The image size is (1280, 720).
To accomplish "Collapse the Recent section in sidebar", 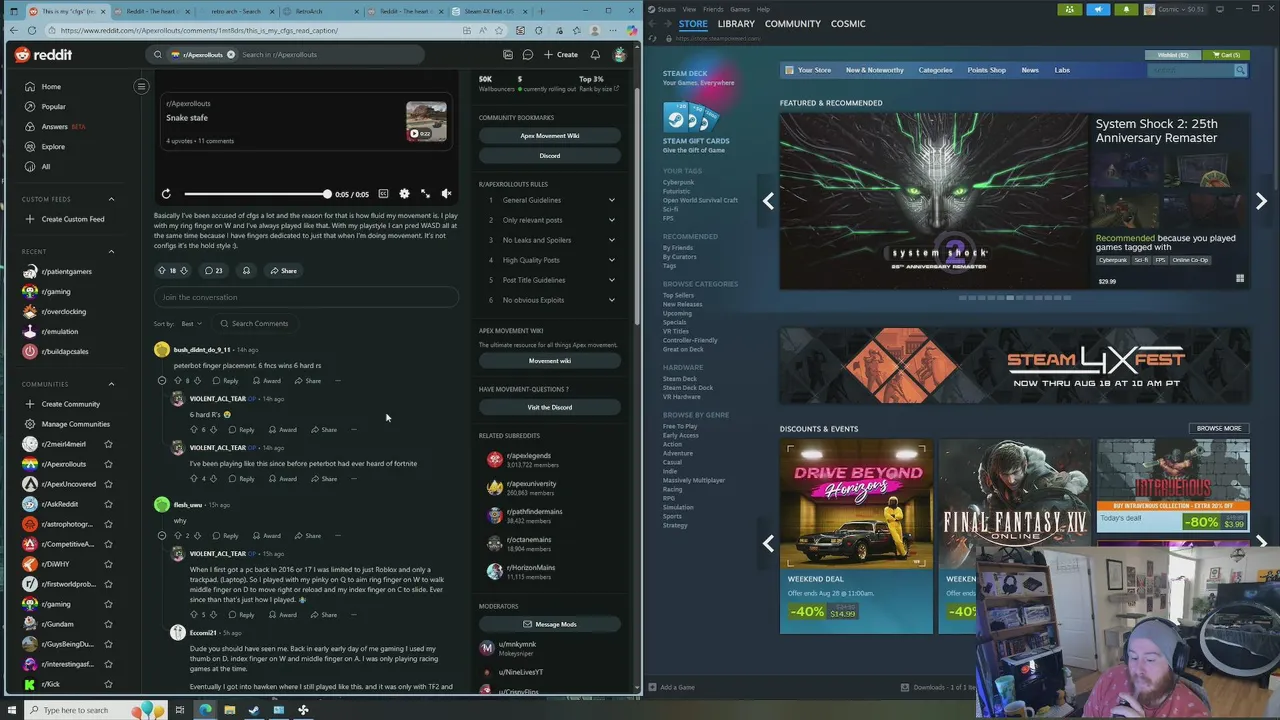I will click(111, 252).
